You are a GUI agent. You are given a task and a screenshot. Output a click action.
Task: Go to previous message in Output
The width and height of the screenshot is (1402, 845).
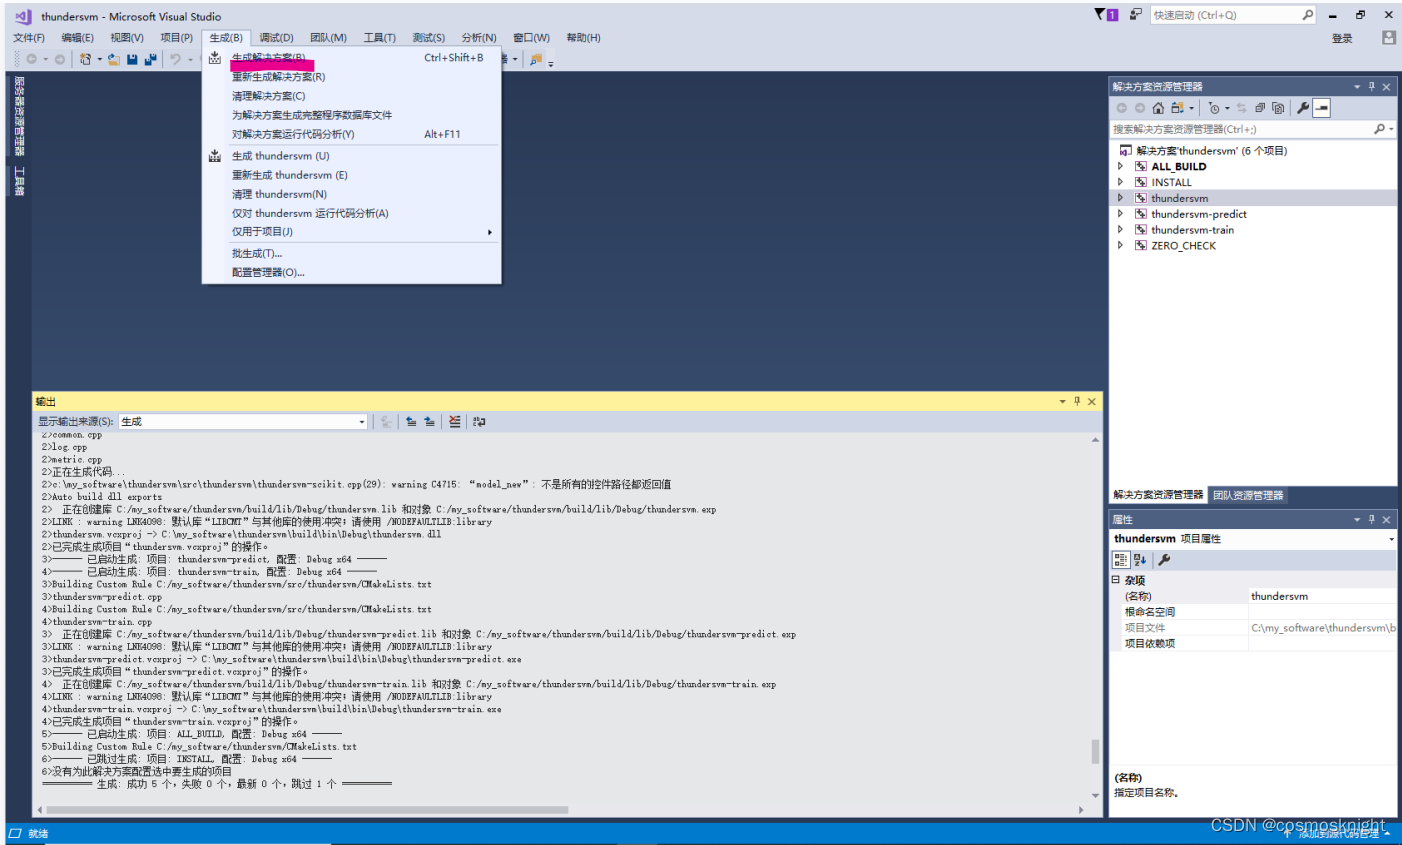pyautogui.click(x=411, y=421)
